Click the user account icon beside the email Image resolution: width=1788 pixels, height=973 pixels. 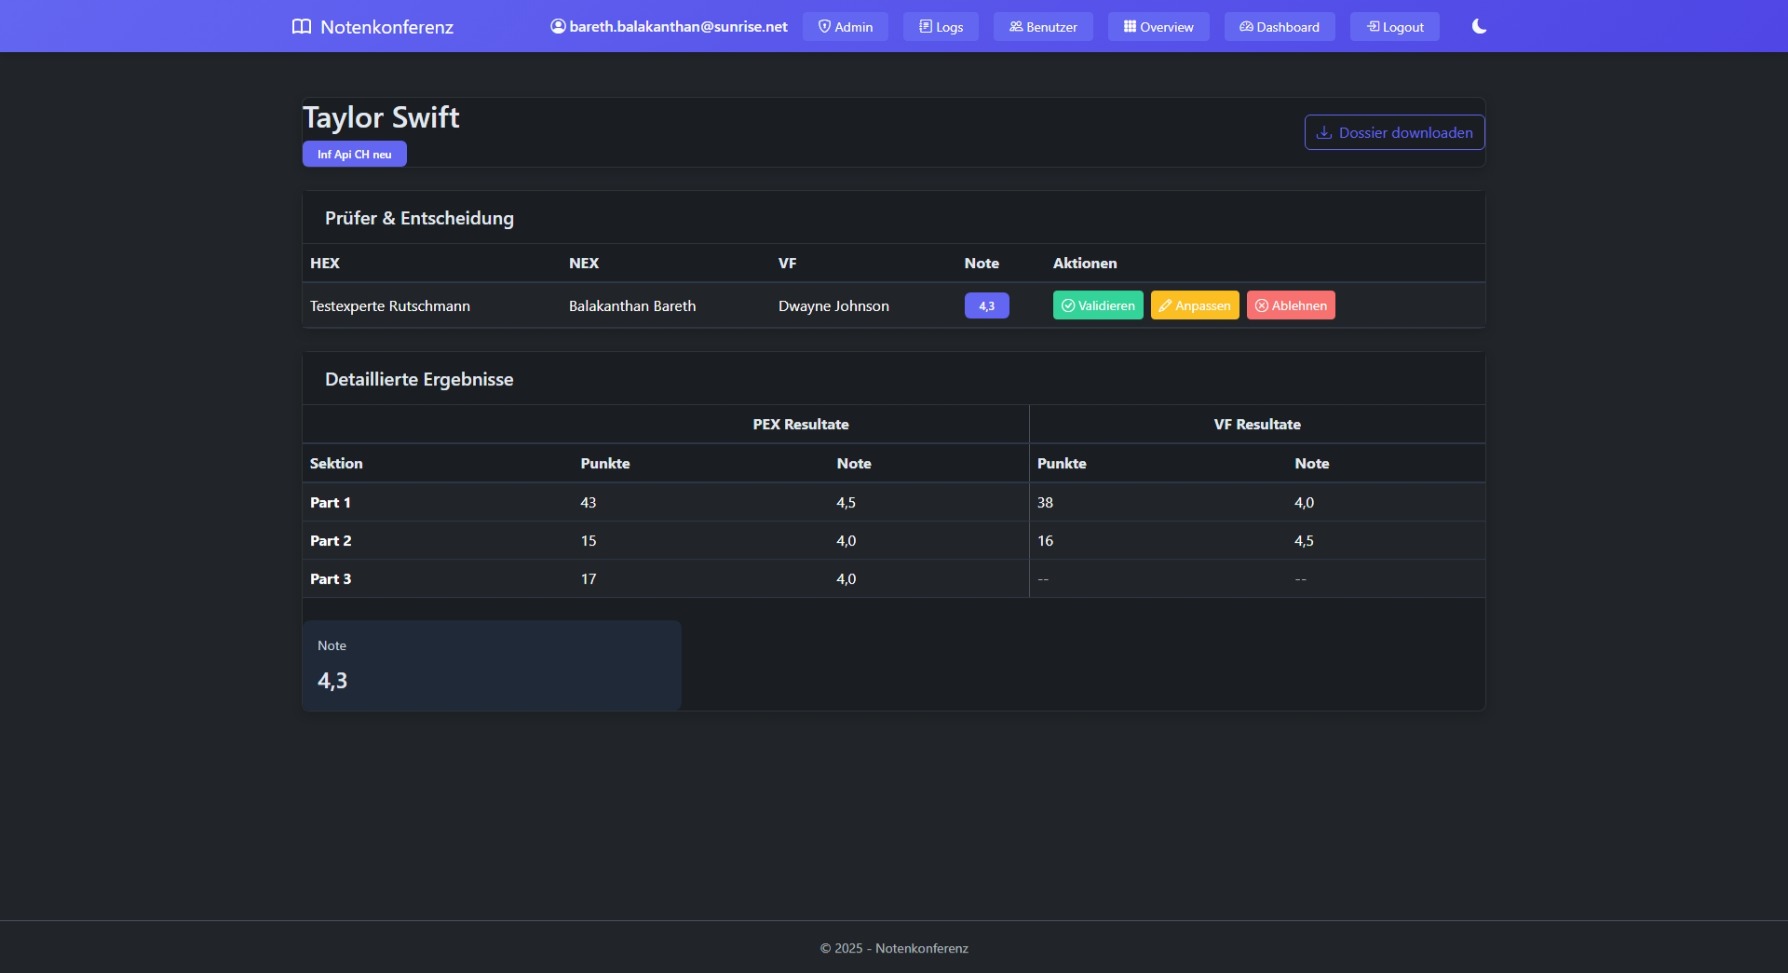tap(558, 27)
